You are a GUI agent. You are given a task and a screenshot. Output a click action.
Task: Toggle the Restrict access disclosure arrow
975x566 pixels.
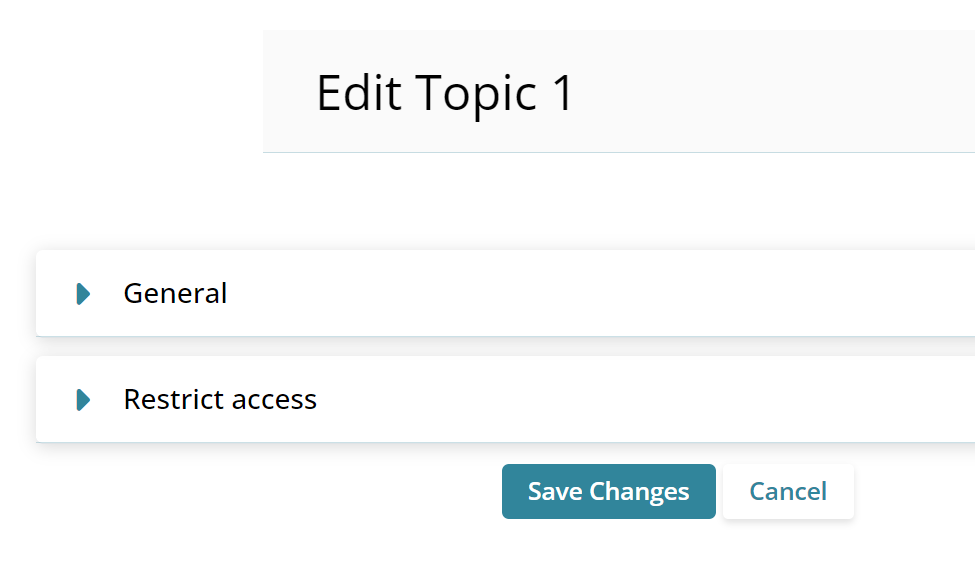tap(83, 400)
